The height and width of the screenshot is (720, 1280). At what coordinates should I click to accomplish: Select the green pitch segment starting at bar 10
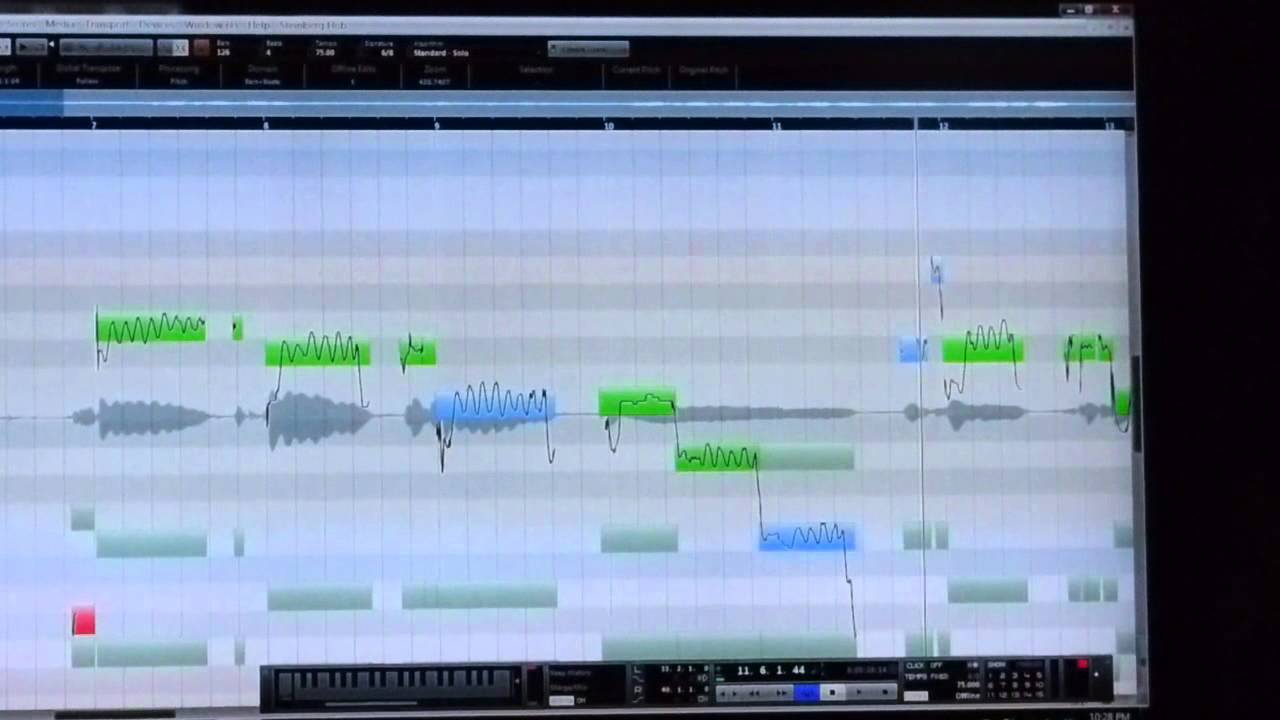click(x=637, y=404)
